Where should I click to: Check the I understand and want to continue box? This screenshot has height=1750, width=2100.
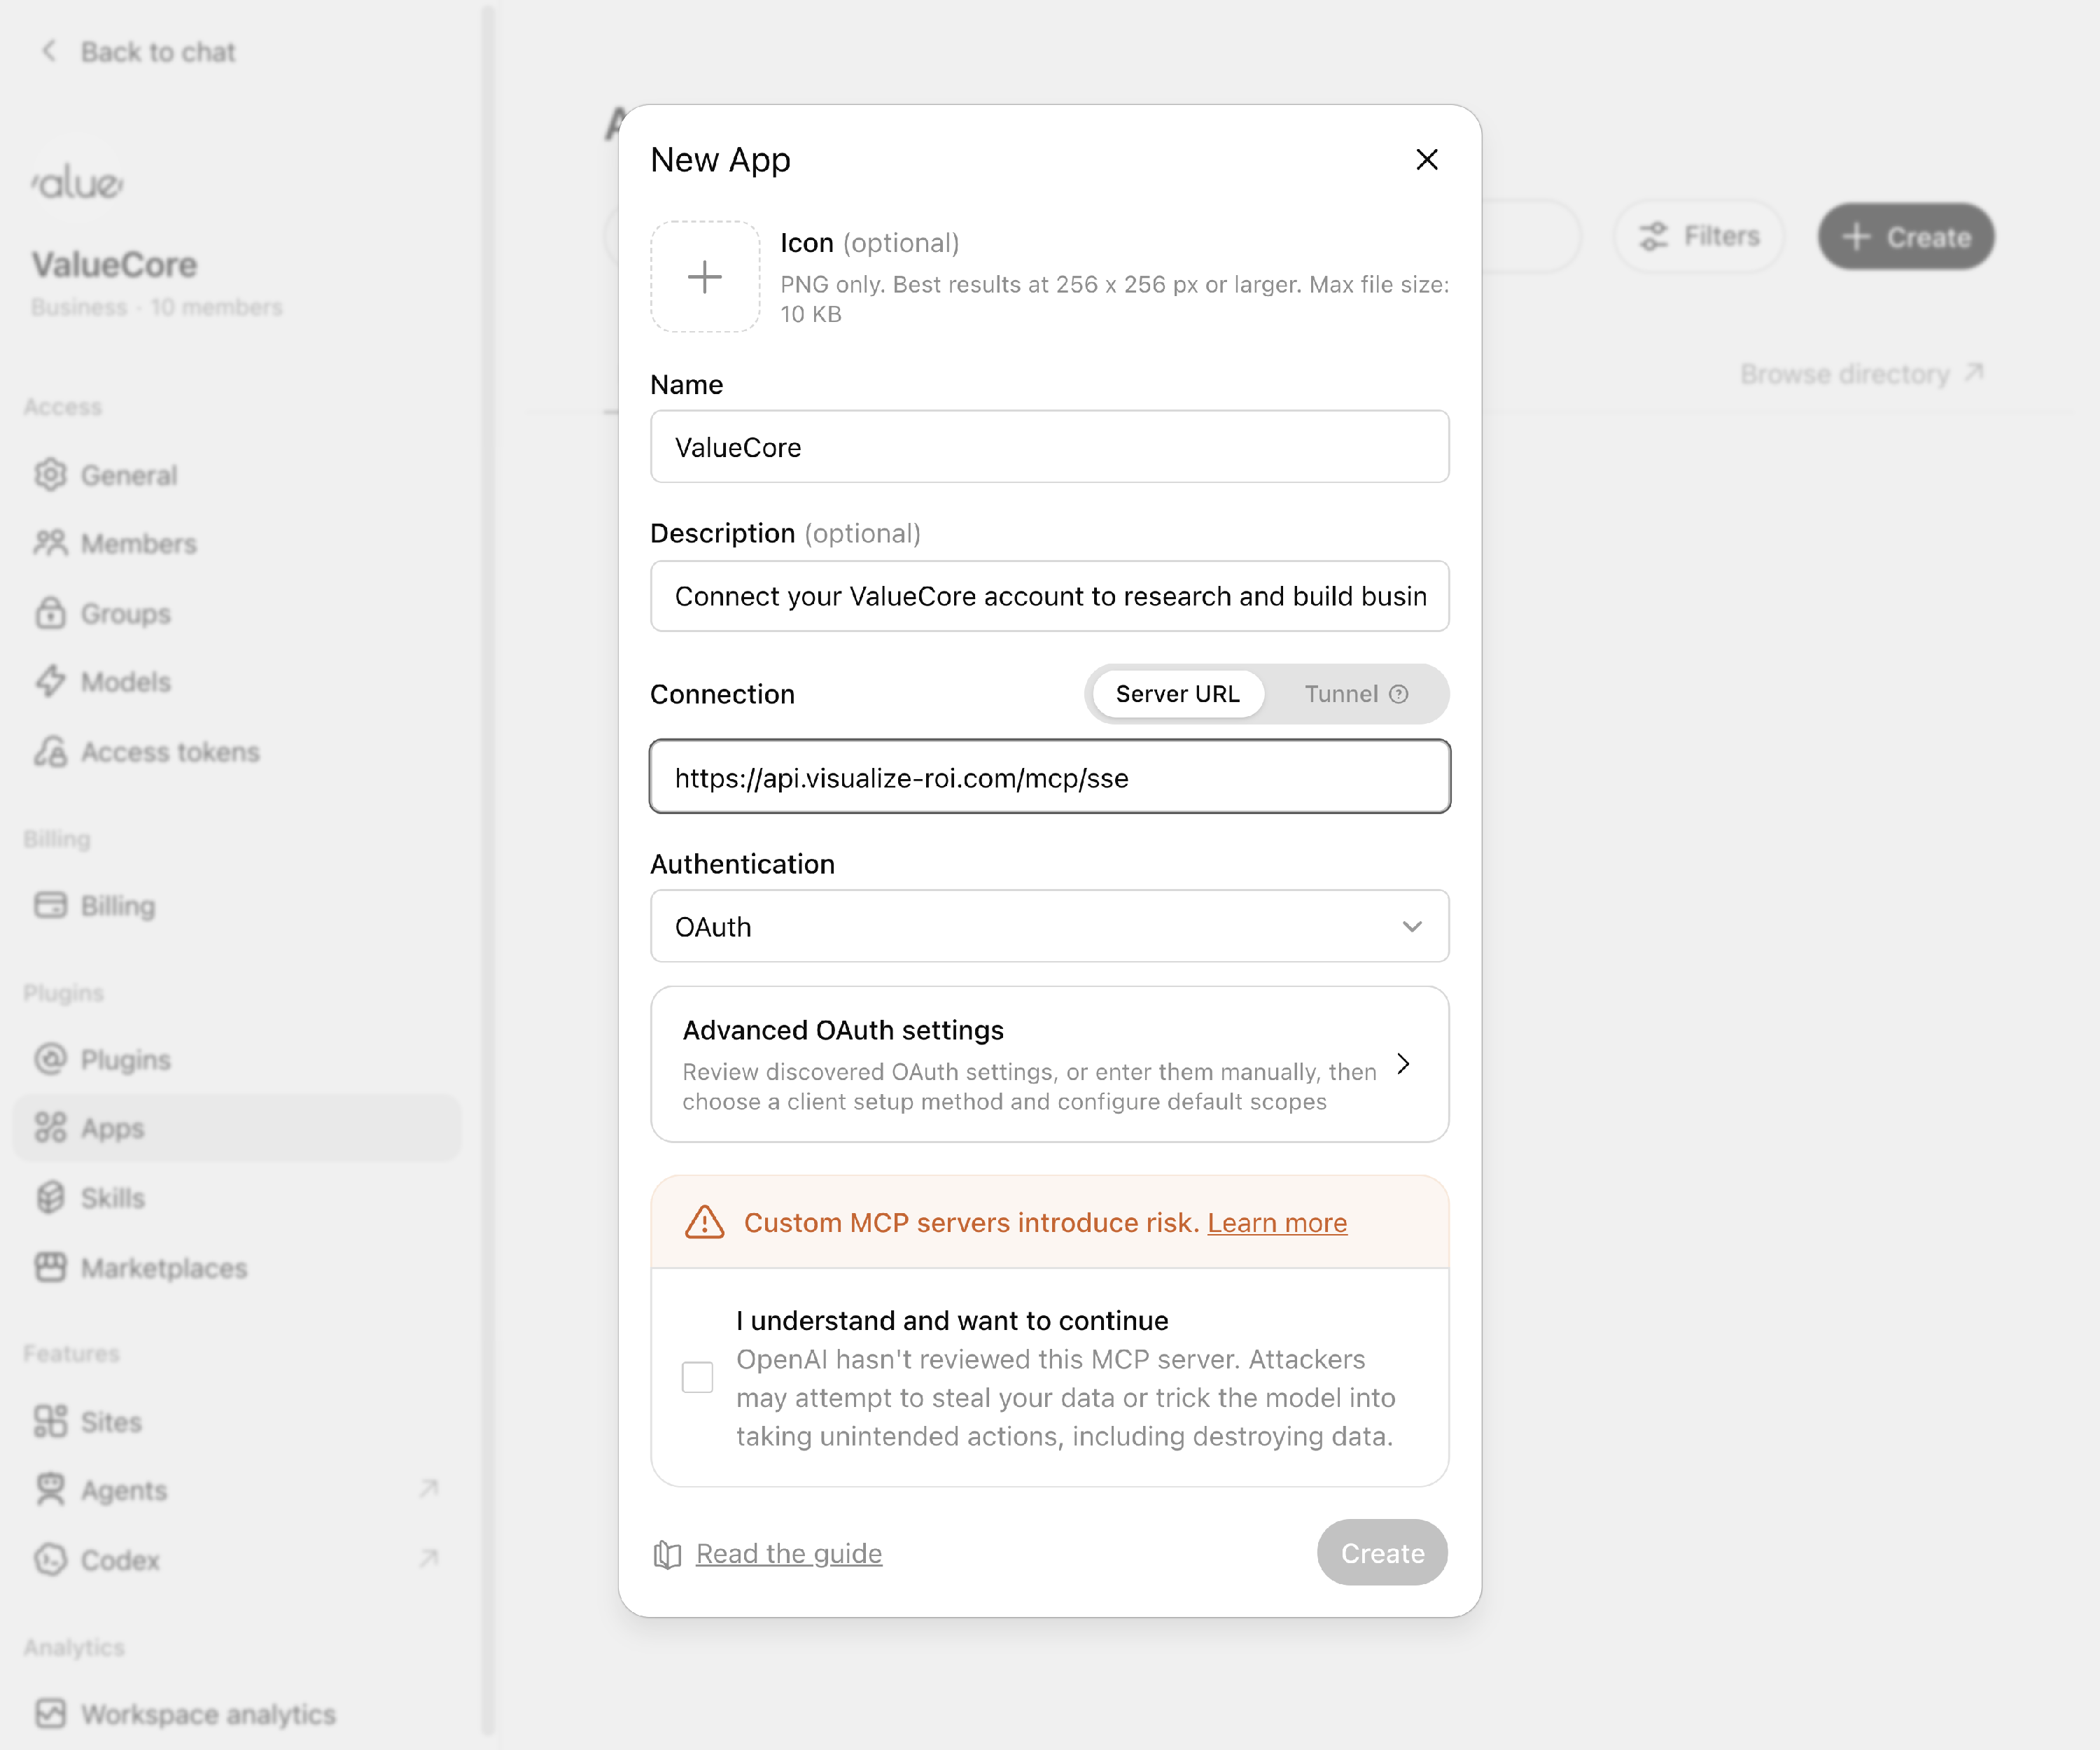coord(697,1377)
